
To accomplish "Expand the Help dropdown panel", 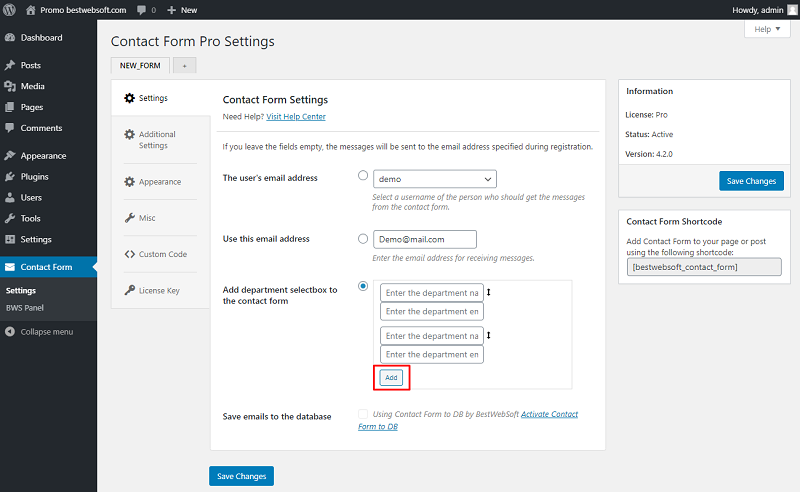I will [x=767, y=29].
